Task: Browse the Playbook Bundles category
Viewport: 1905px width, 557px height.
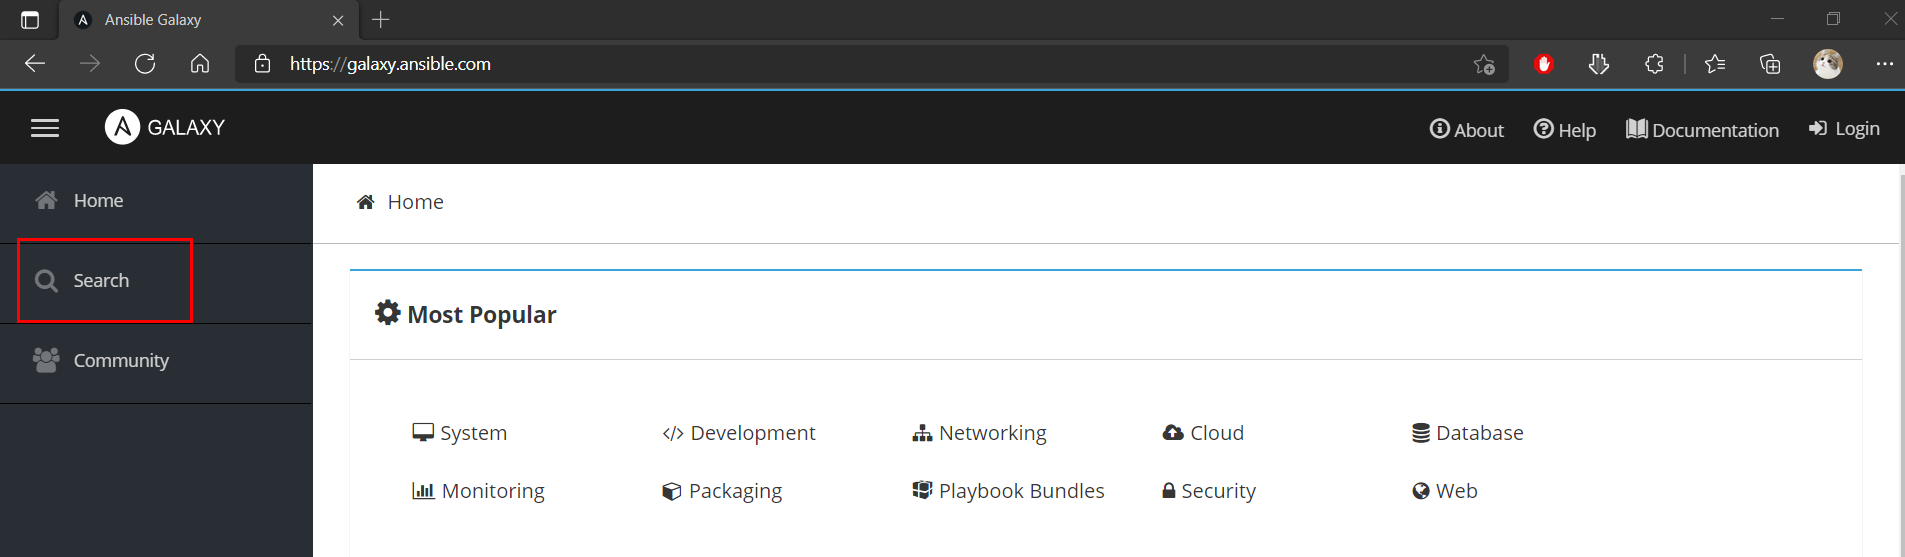Action: tap(1008, 491)
